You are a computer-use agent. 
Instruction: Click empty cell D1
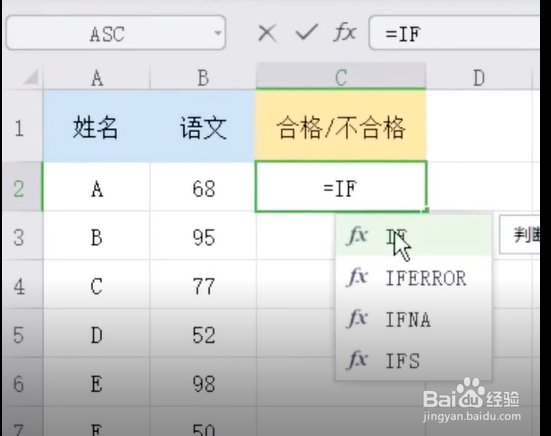click(x=479, y=126)
